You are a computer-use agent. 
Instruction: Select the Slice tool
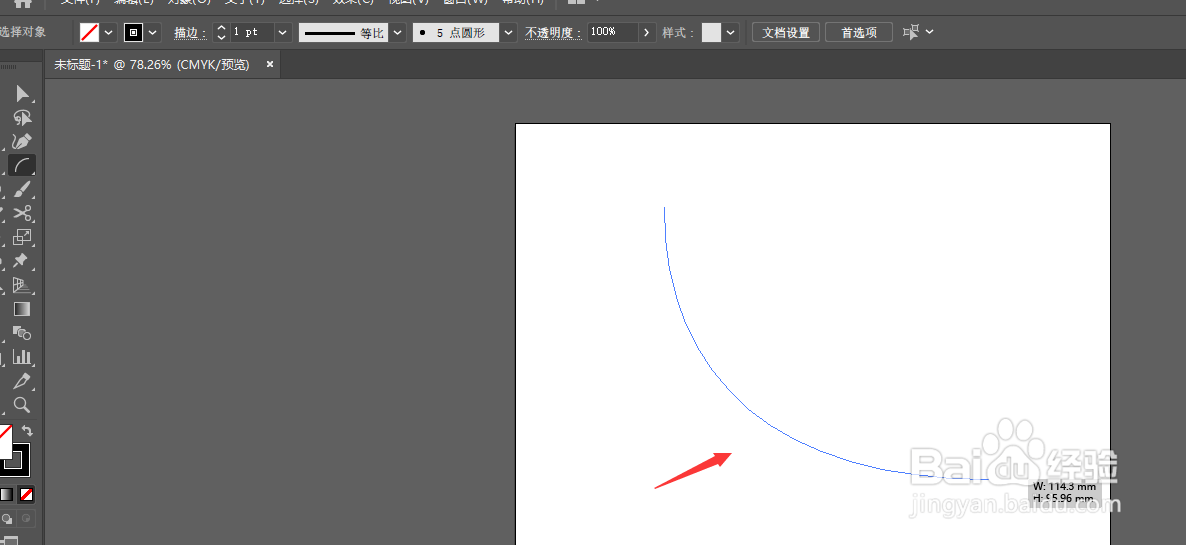[x=22, y=380]
